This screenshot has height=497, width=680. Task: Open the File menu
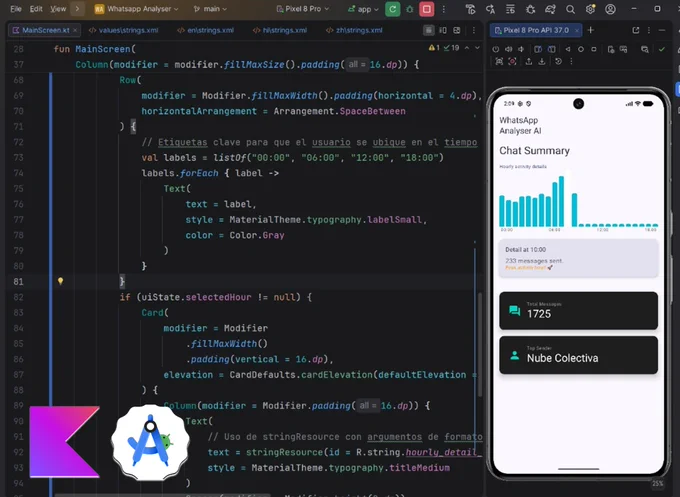[16, 9]
